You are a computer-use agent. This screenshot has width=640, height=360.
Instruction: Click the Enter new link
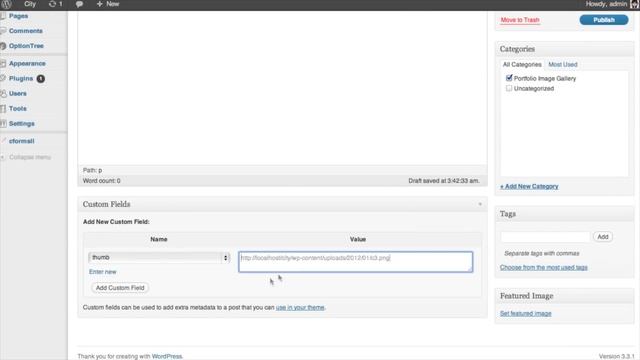(x=102, y=272)
